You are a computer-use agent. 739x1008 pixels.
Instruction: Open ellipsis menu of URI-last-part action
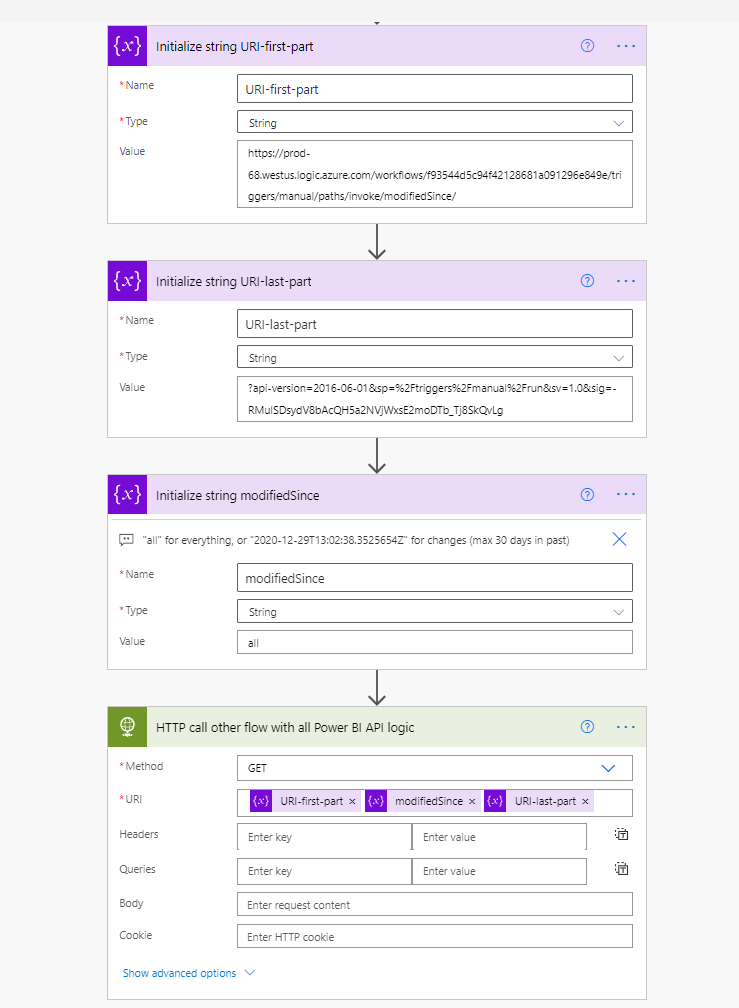(x=626, y=281)
